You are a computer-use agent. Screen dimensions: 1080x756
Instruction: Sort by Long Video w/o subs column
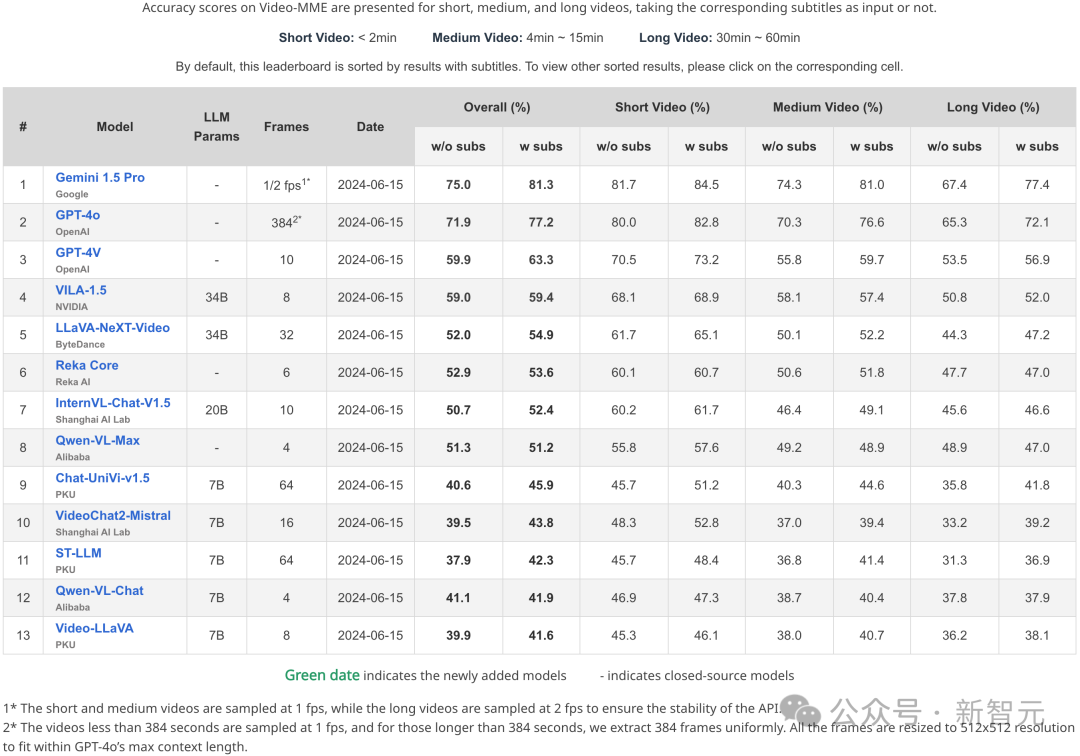point(954,147)
